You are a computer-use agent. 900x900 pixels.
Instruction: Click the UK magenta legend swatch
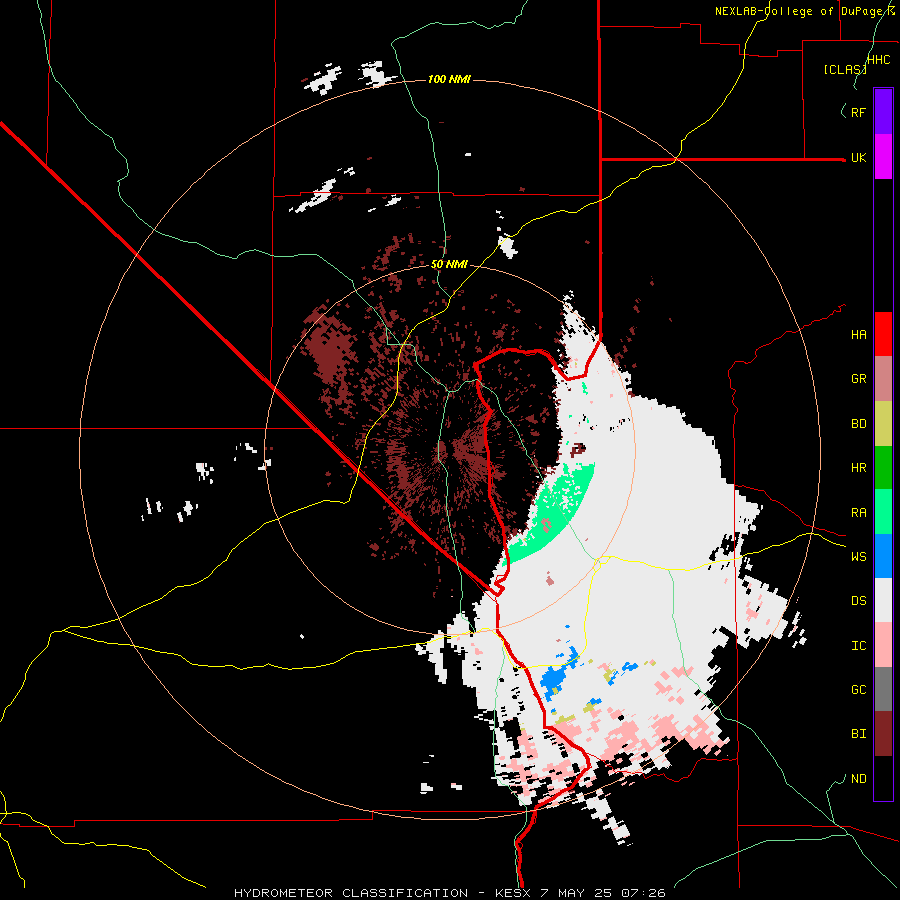[x=883, y=157]
